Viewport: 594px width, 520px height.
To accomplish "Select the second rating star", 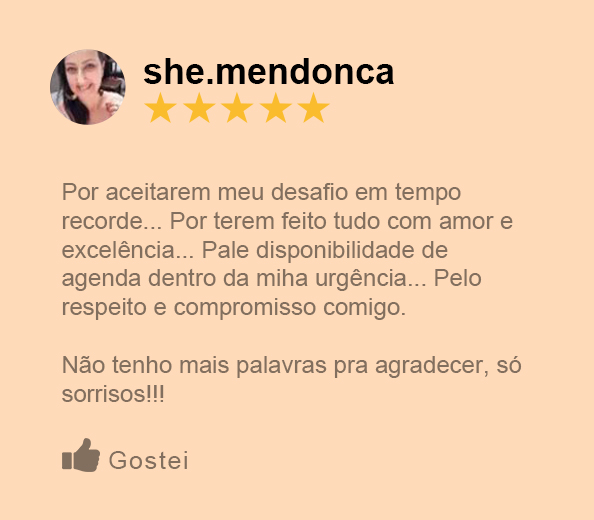I will click(x=199, y=108).
